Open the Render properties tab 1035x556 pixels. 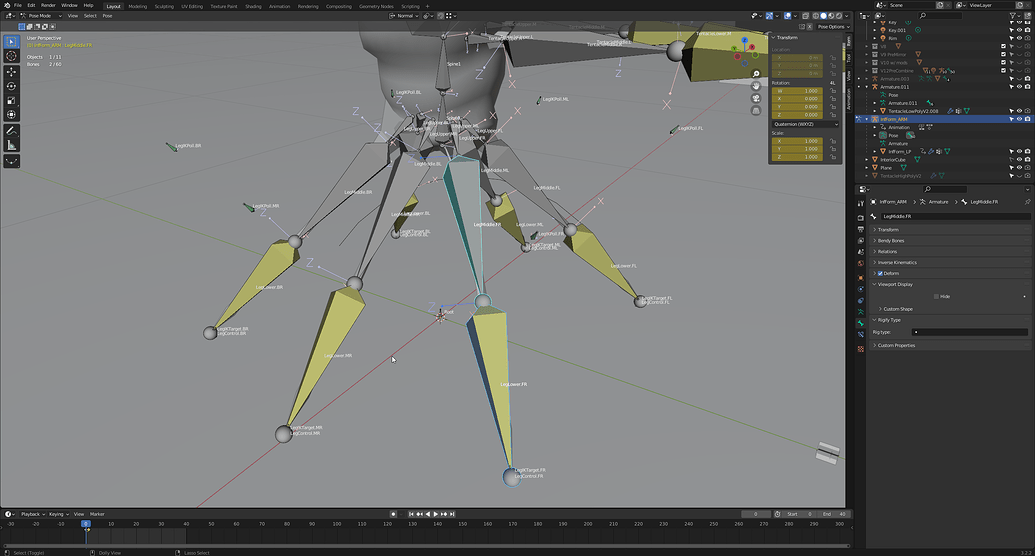pyautogui.click(x=861, y=217)
